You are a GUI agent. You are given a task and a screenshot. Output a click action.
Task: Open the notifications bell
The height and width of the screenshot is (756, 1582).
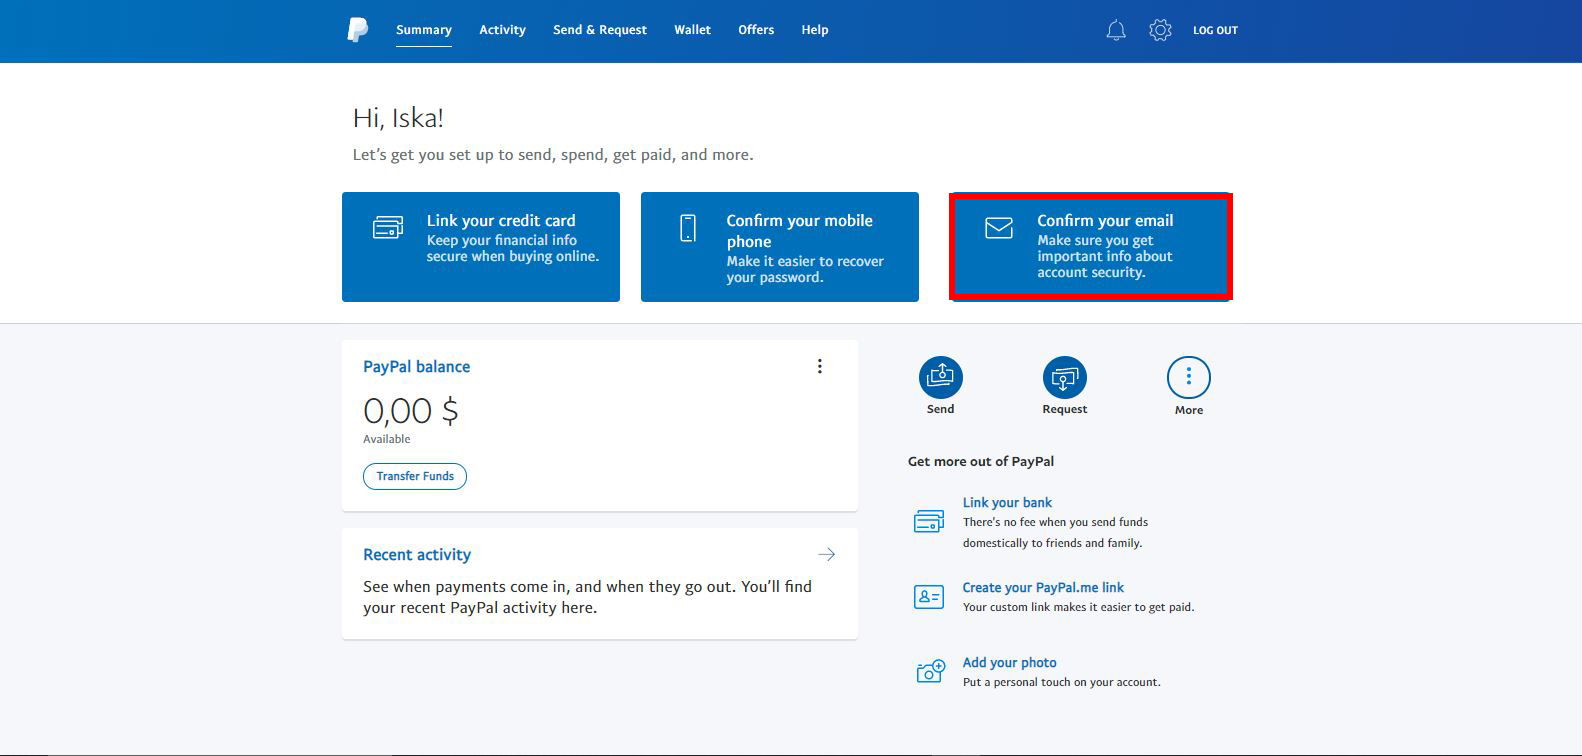tap(1116, 30)
